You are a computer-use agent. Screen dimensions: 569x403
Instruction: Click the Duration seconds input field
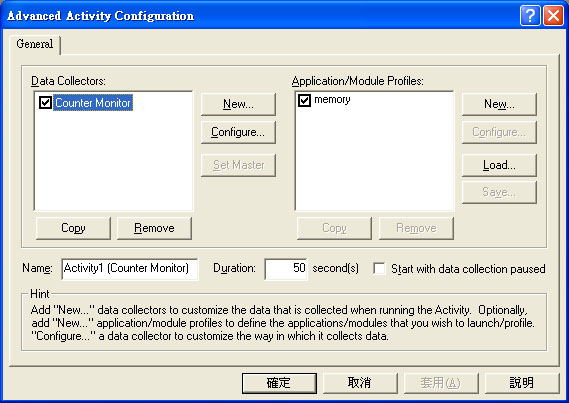click(x=286, y=269)
